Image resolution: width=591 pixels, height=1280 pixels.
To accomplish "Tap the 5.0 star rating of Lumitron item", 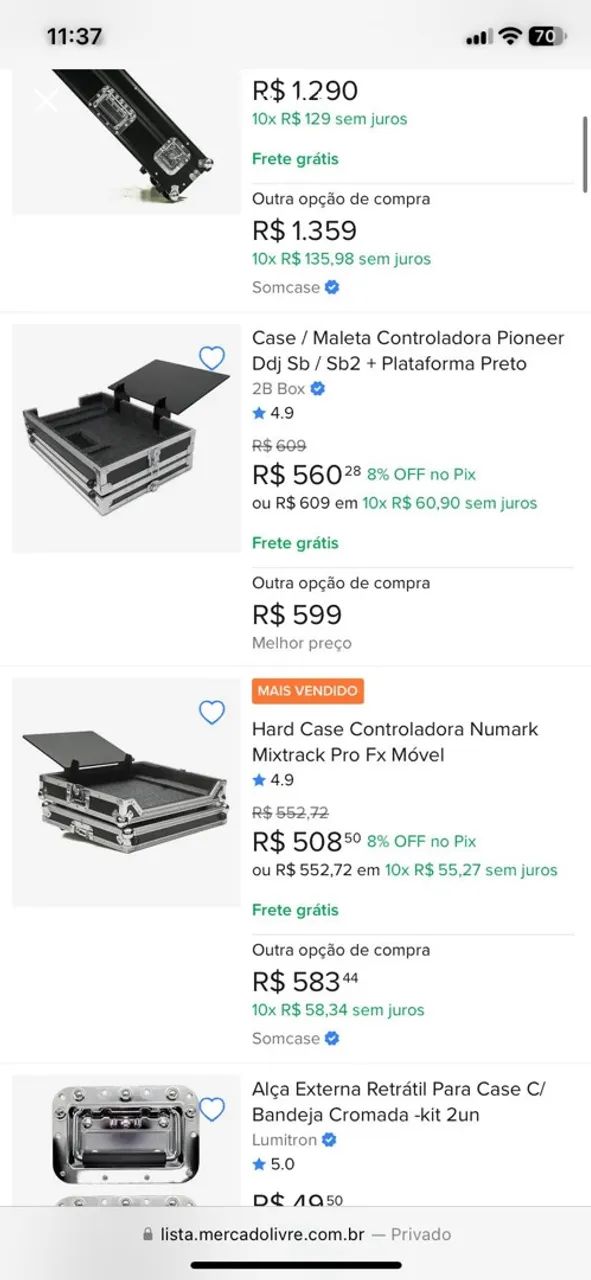I will click(273, 1164).
